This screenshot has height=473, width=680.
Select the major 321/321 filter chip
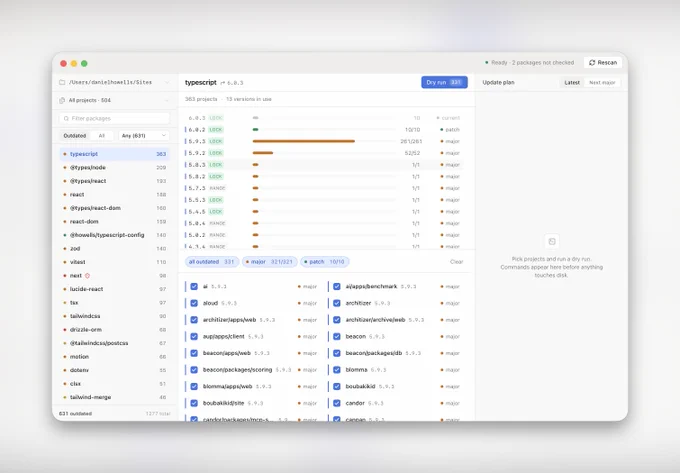270,262
